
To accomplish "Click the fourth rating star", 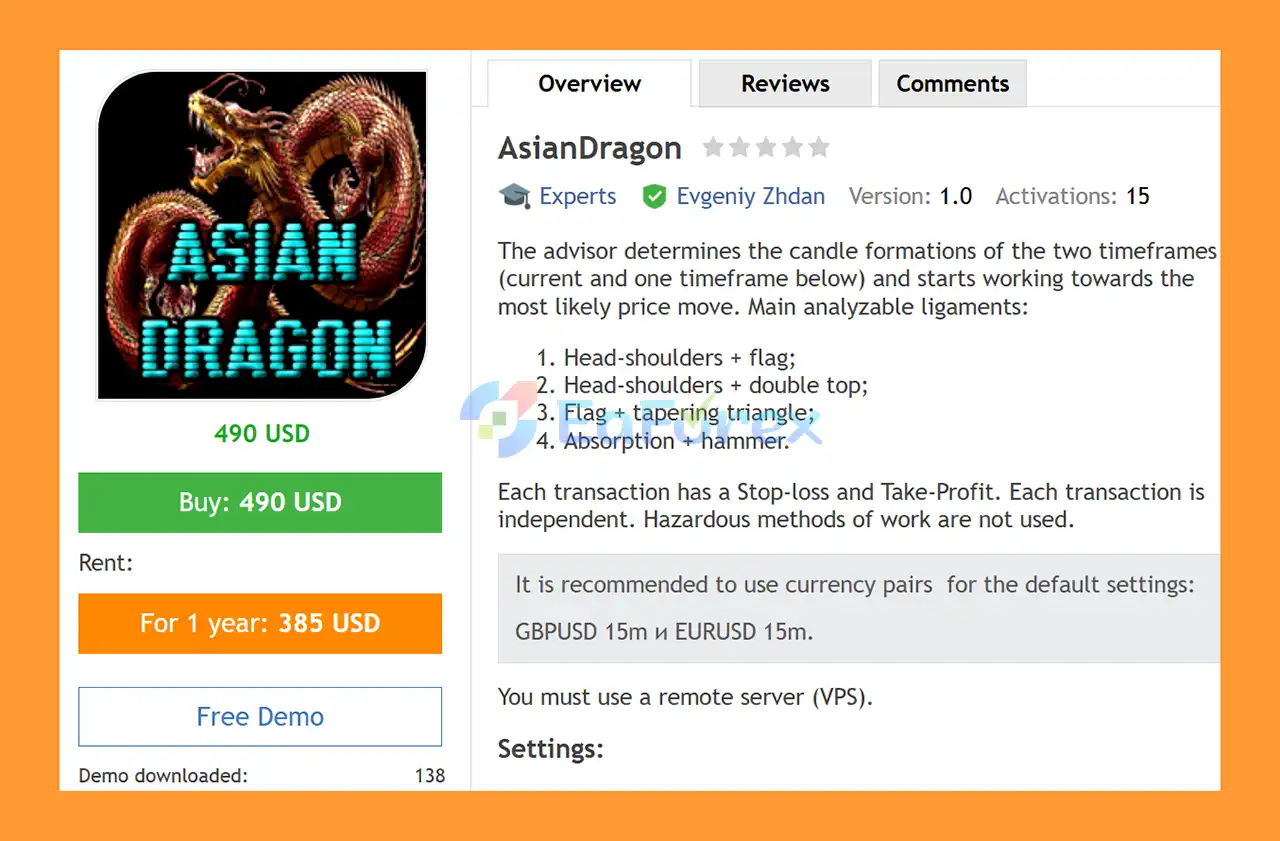I will (x=792, y=148).
